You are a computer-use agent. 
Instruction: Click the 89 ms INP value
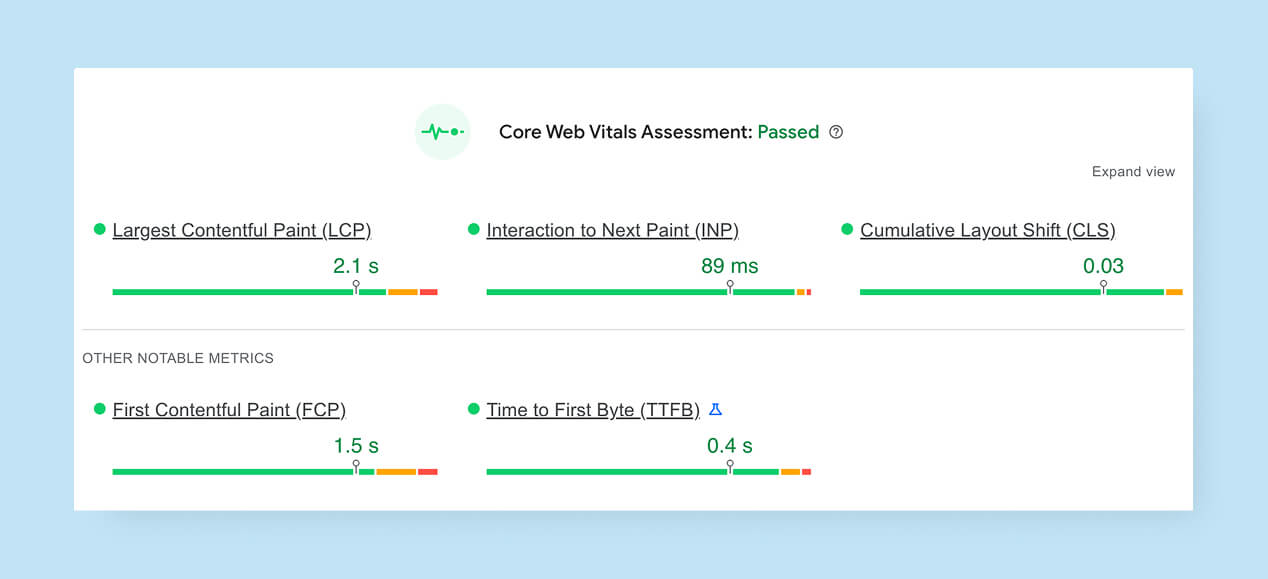click(730, 266)
